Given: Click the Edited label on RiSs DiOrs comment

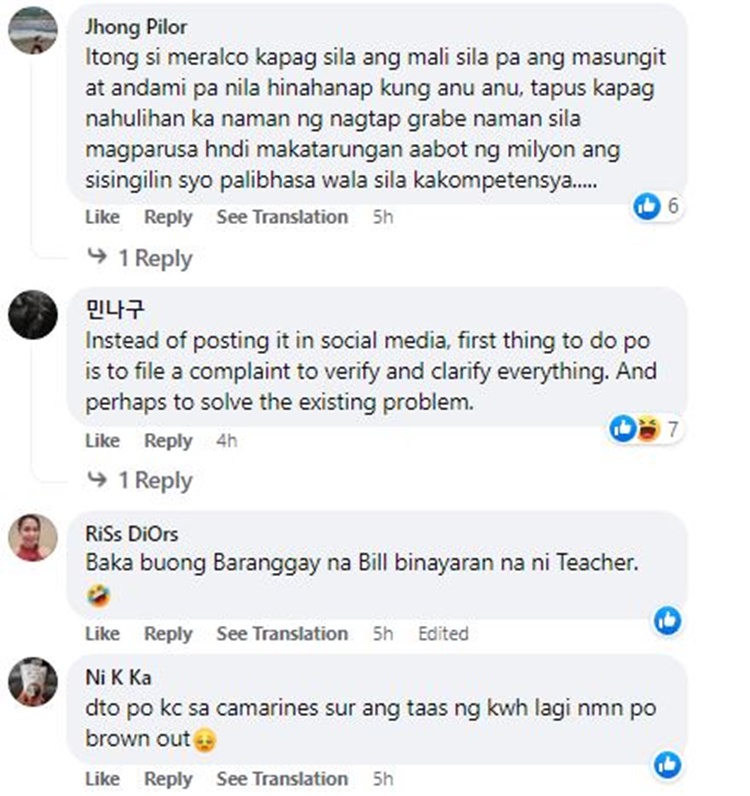Looking at the screenshot, I should click(x=443, y=634).
